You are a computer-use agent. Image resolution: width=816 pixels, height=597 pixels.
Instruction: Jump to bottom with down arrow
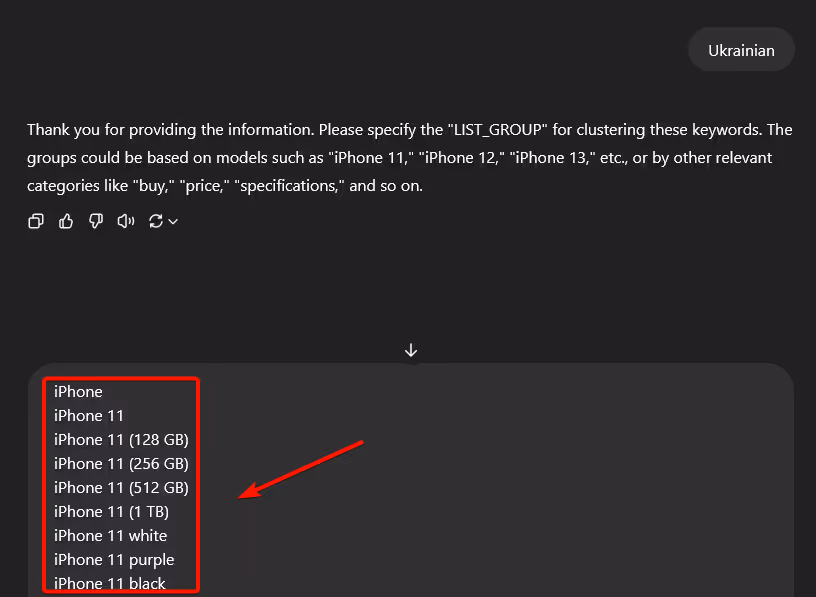[x=411, y=350]
